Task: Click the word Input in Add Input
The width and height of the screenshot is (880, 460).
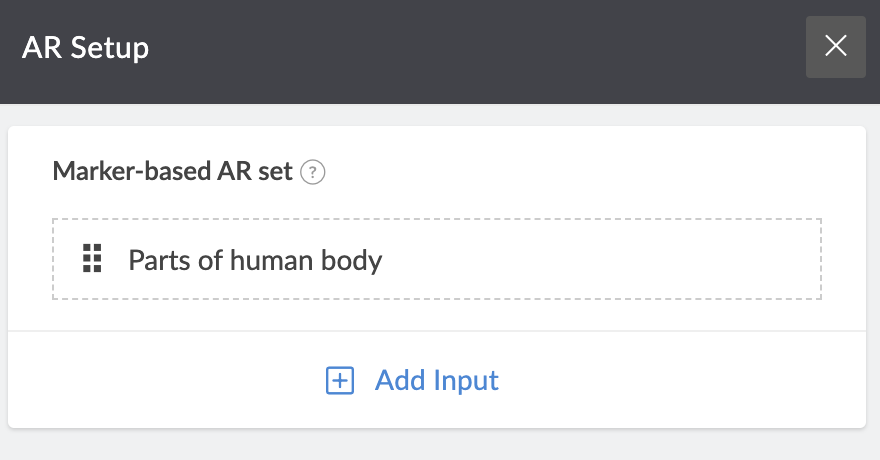Action: point(466,382)
